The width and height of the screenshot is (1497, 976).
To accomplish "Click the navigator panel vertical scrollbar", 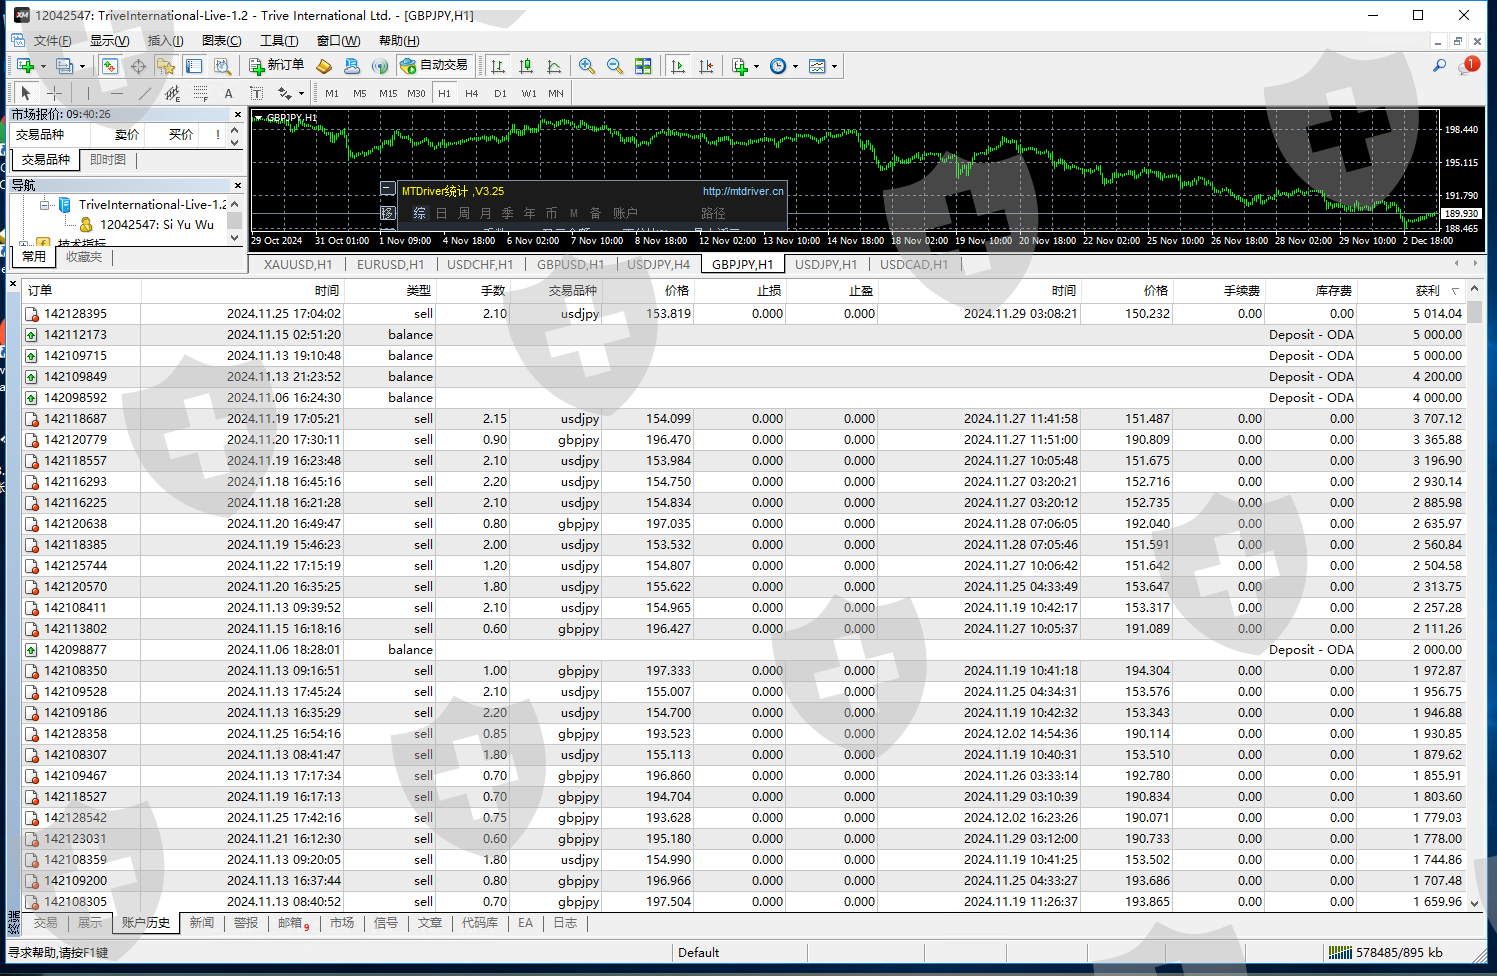I will [x=235, y=221].
